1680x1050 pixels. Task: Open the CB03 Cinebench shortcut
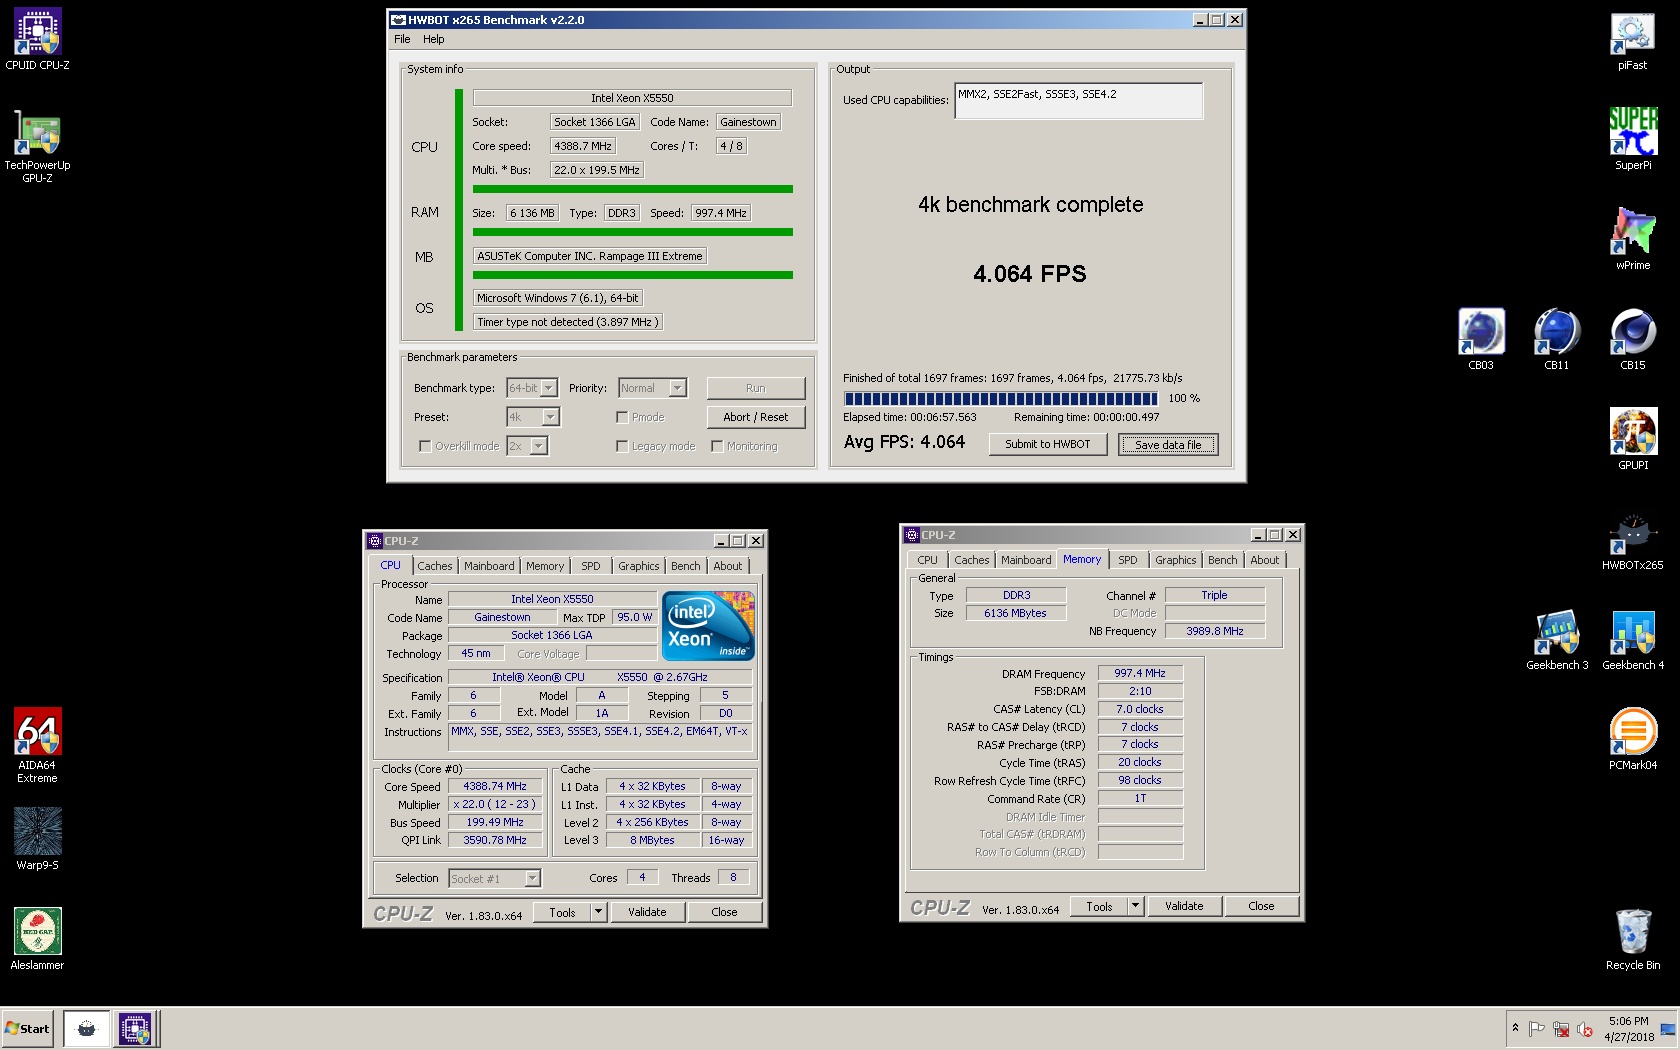pos(1481,339)
